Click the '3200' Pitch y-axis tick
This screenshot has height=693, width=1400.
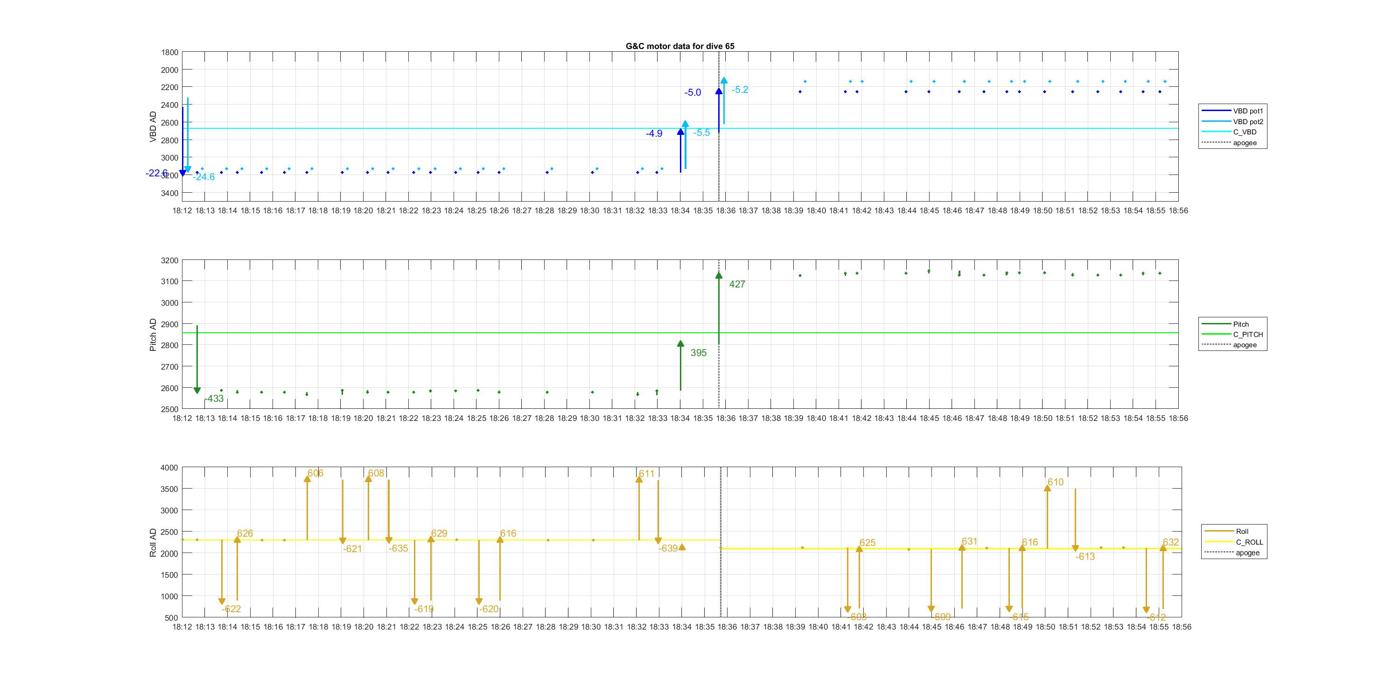pos(169,260)
